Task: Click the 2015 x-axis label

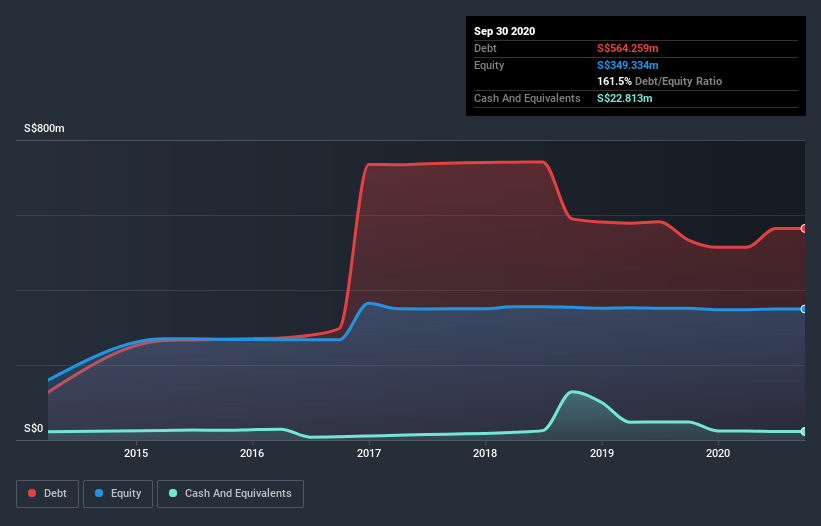Action: click(x=136, y=453)
